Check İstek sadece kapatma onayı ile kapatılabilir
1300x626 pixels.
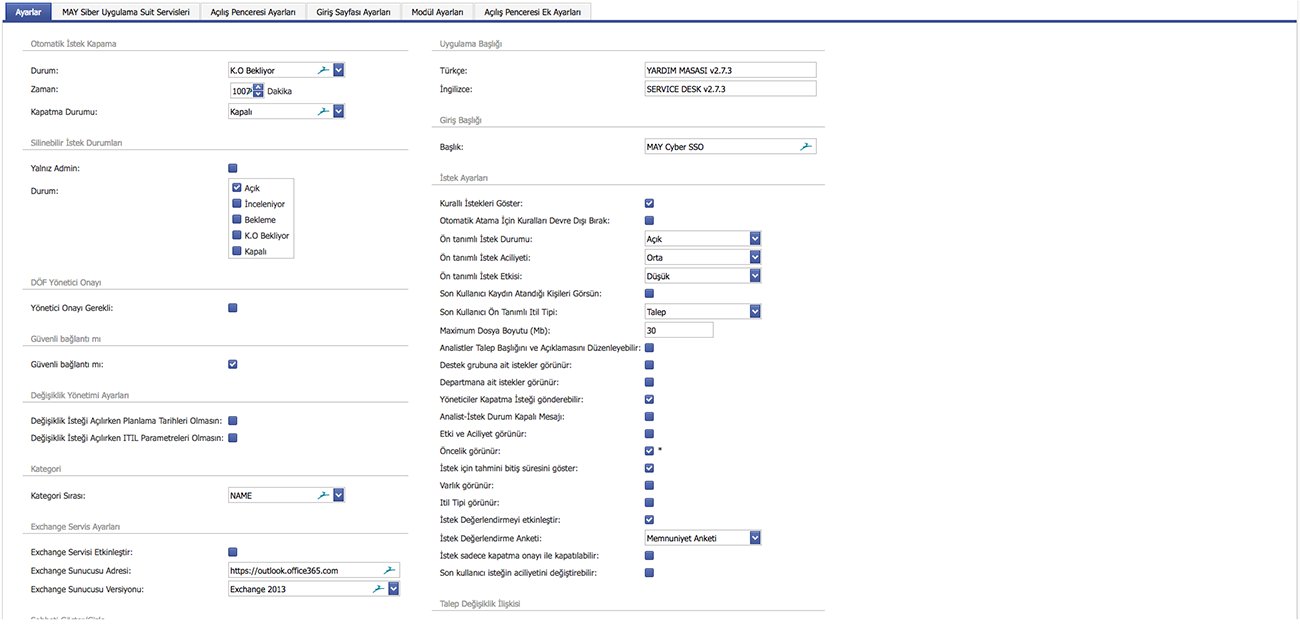tap(650, 555)
